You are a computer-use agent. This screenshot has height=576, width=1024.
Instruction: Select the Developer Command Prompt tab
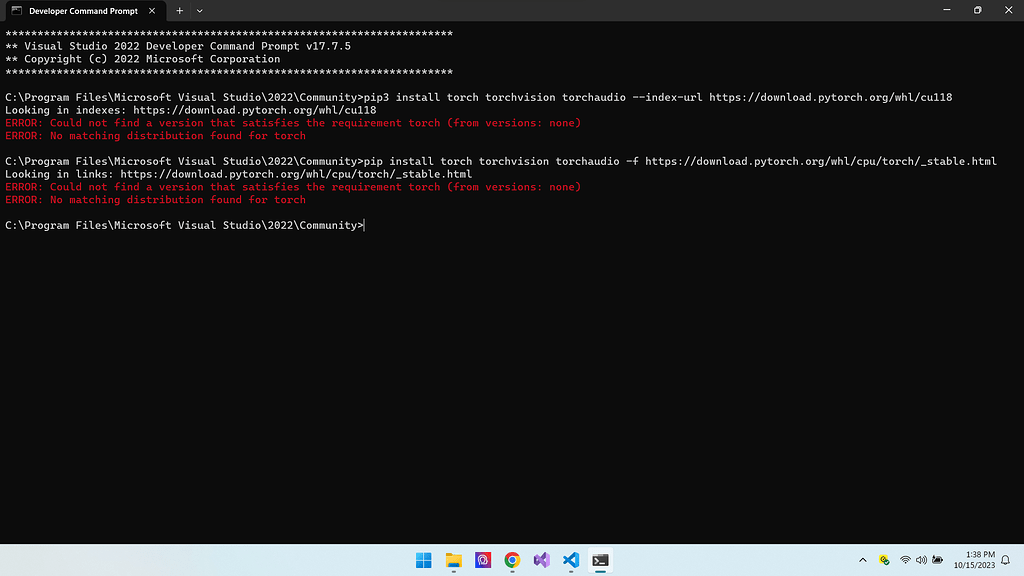pos(85,12)
